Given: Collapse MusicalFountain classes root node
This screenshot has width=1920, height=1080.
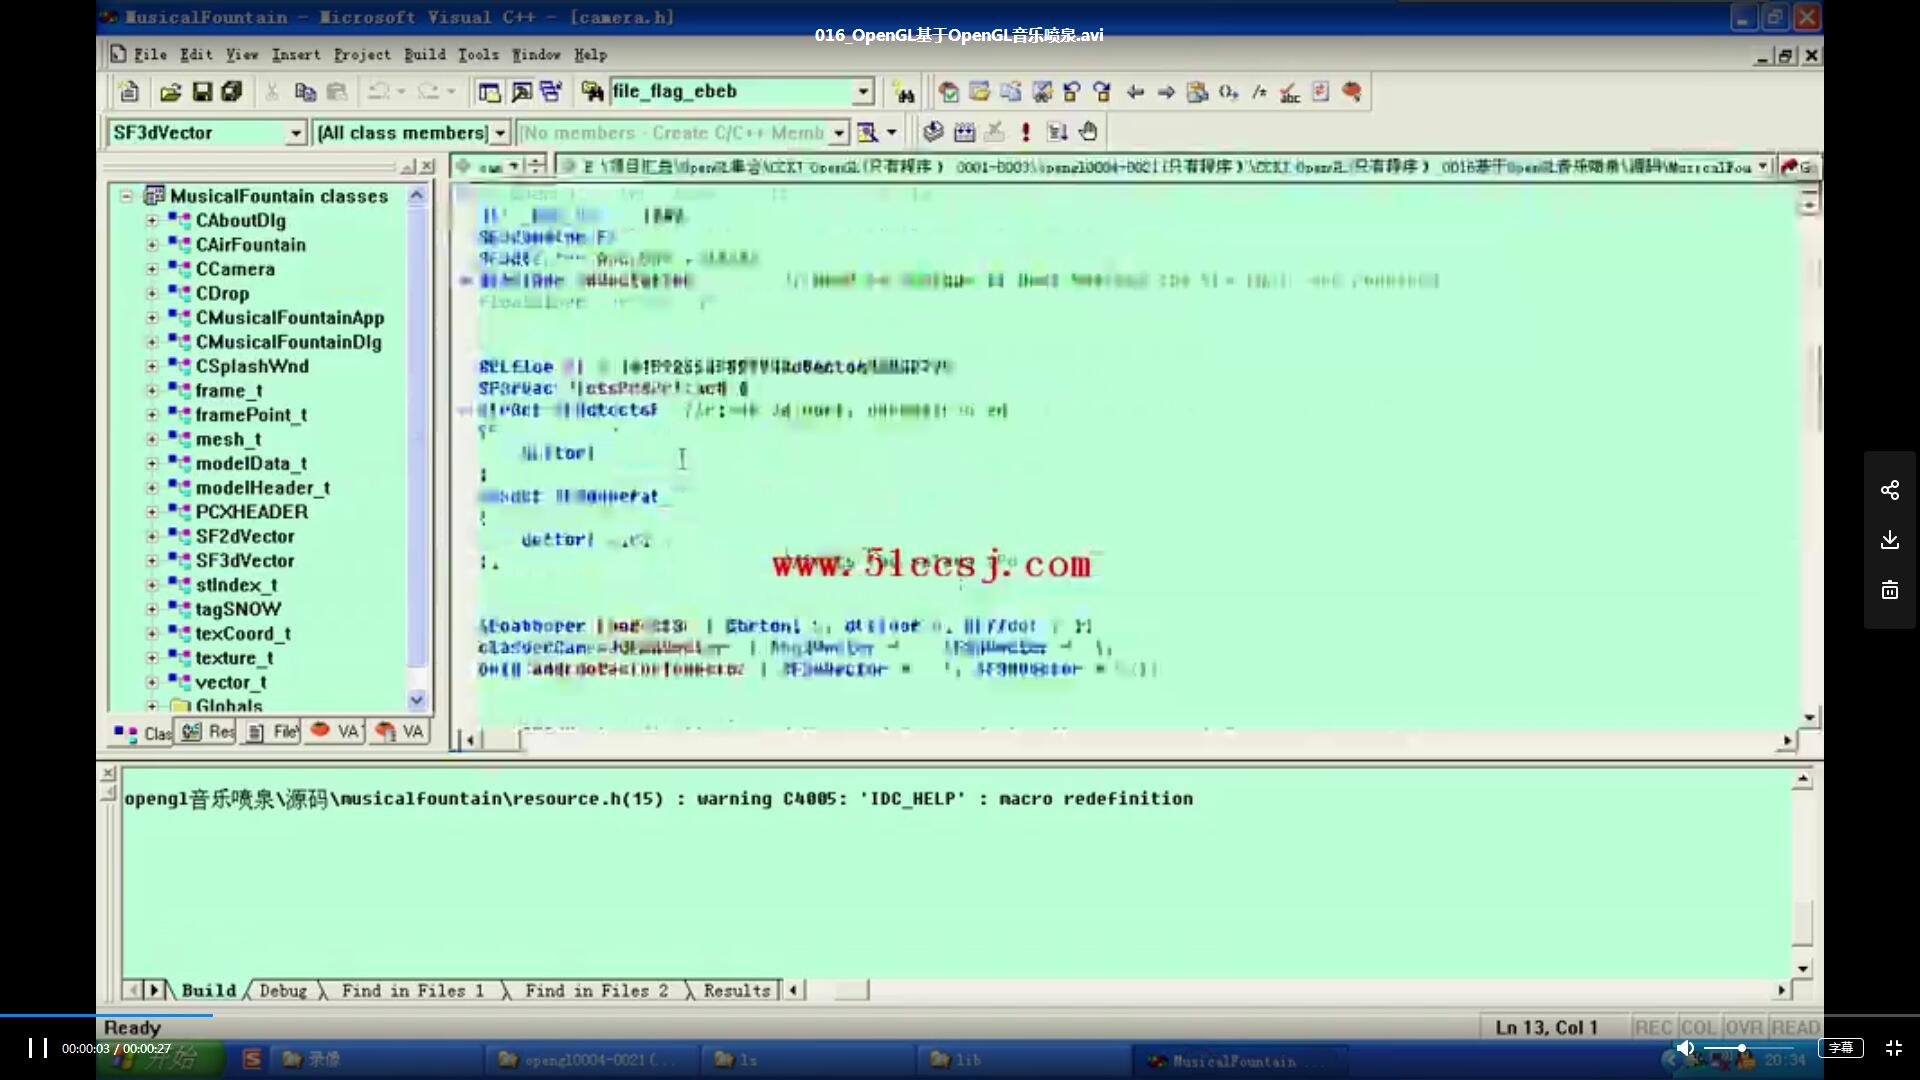Looking at the screenshot, I should [x=127, y=196].
